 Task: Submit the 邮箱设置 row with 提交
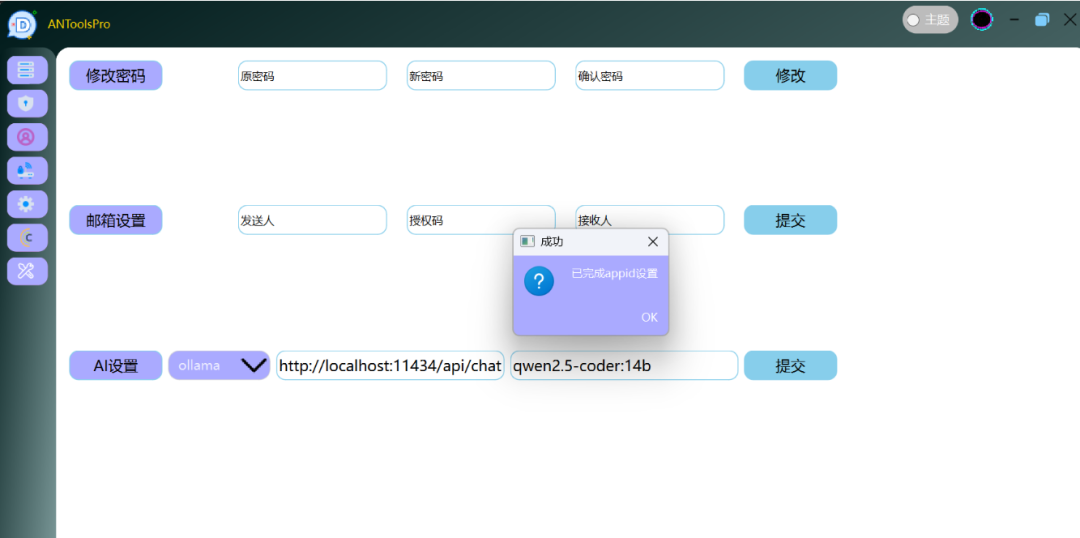tap(790, 220)
